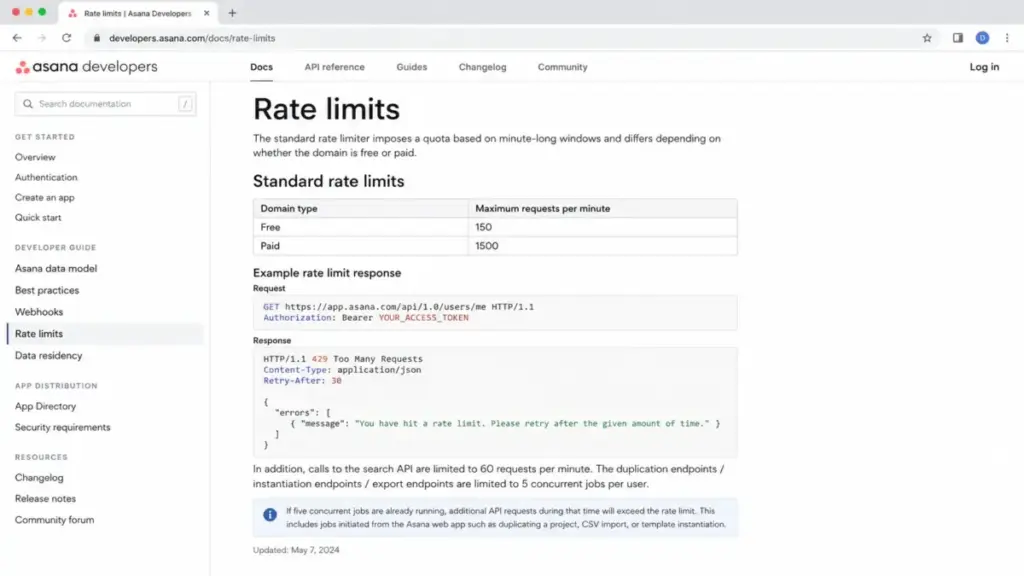
Task: Open Asana data model page
Action: (56, 268)
